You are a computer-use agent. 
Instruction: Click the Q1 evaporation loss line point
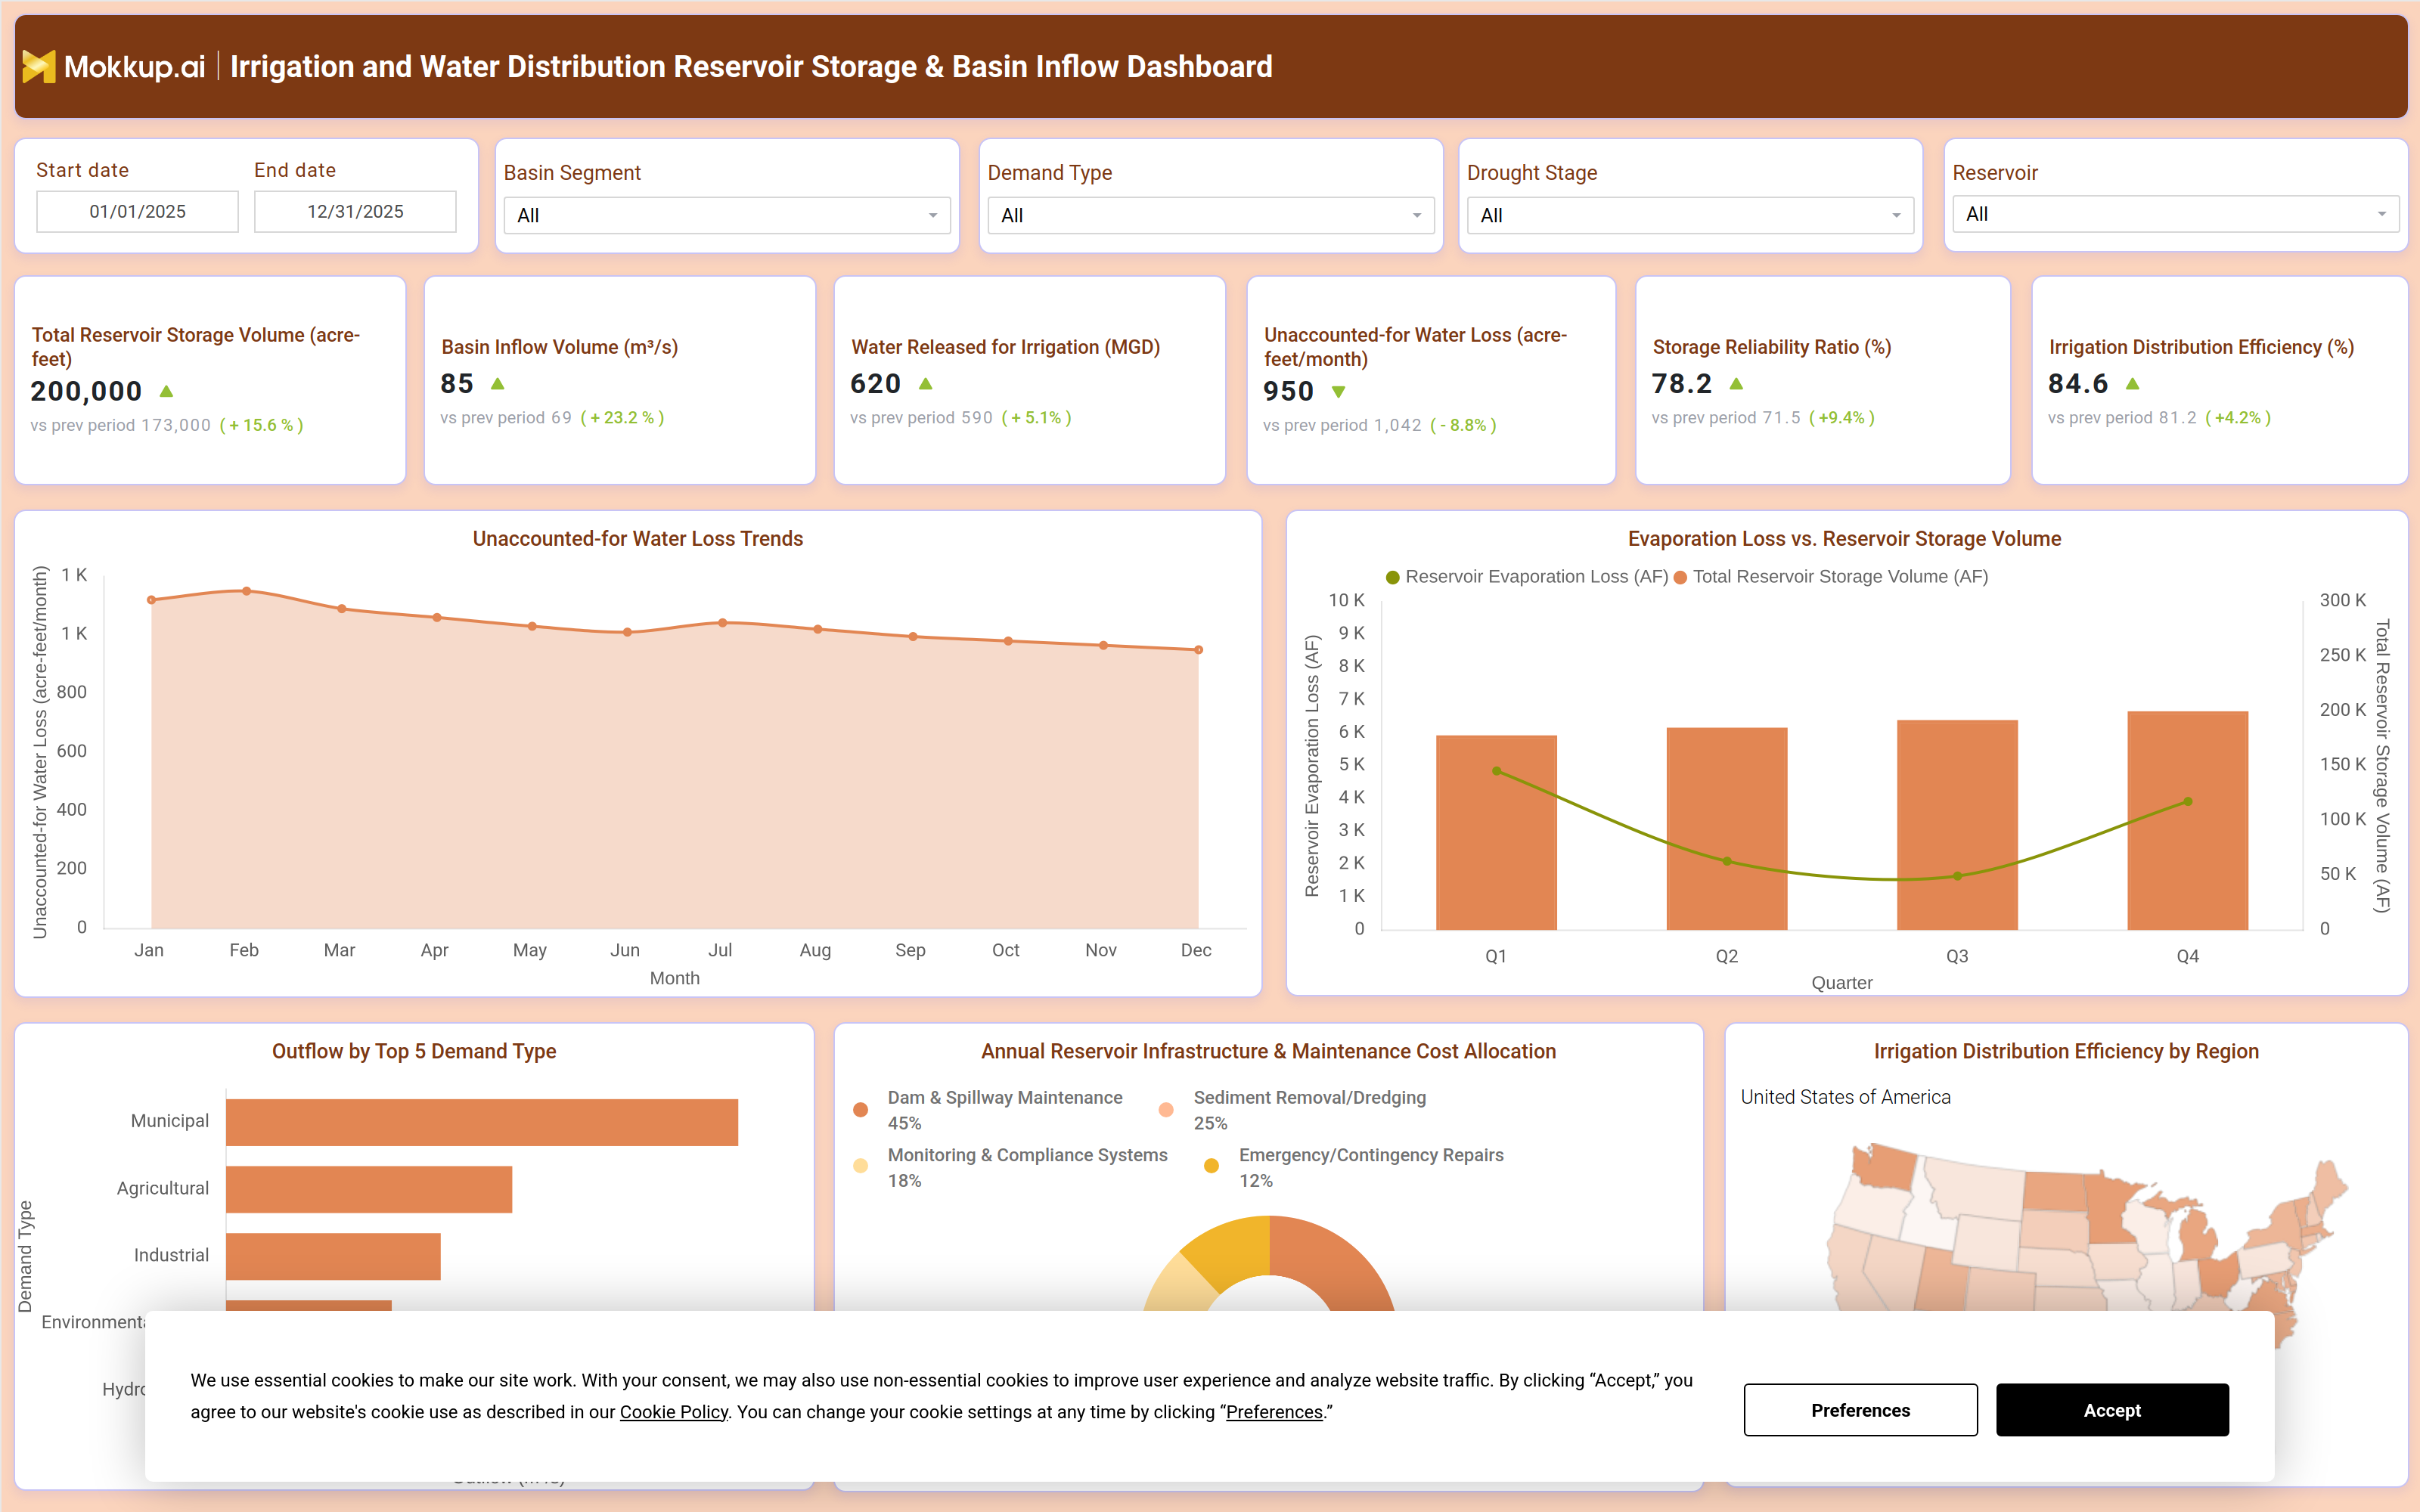[x=1496, y=771]
